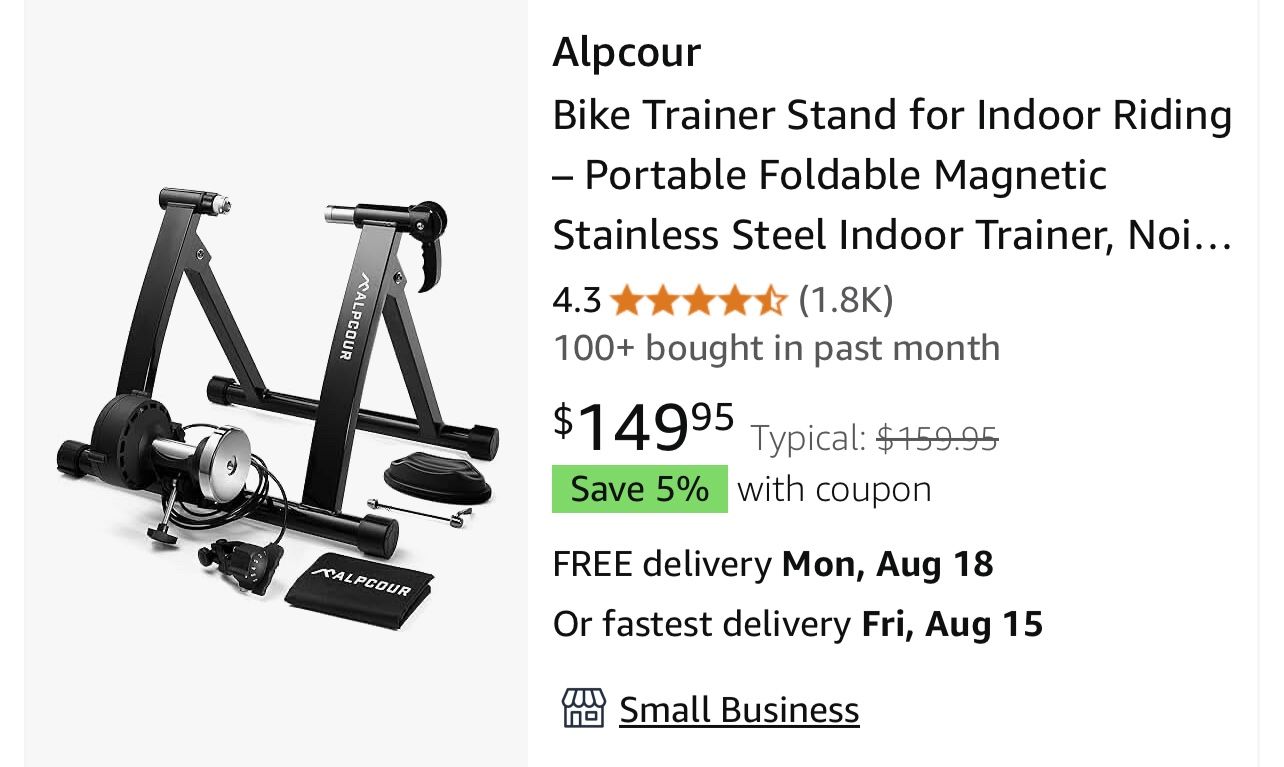Click the front wheel riser block in image
The width and height of the screenshot is (1284, 767).
pyautogui.click(x=439, y=475)
